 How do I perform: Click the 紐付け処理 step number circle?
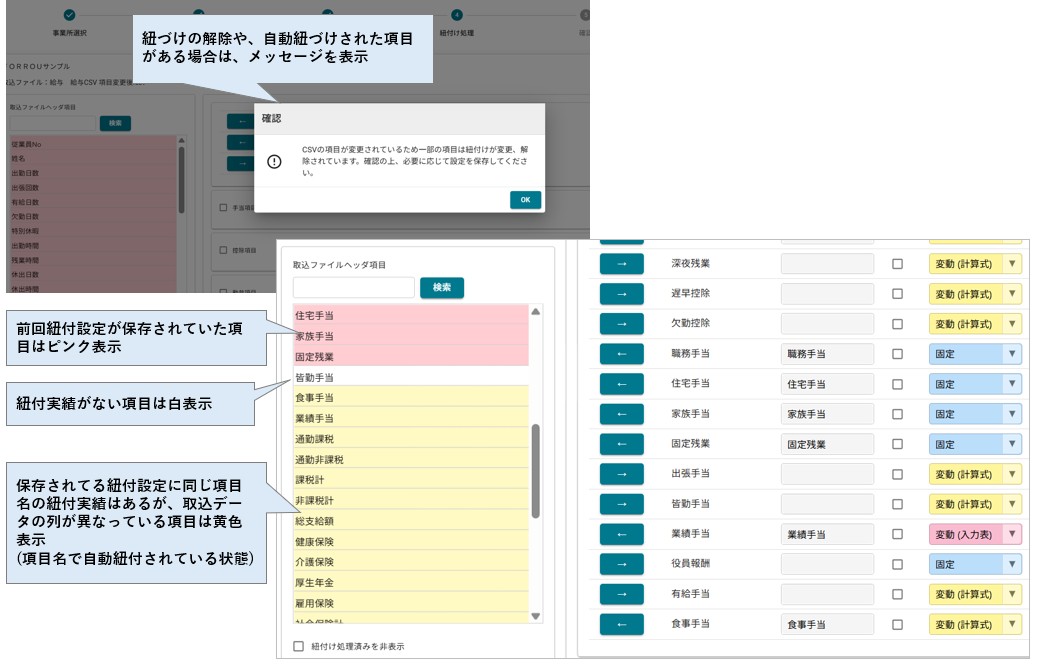[456, 15]
